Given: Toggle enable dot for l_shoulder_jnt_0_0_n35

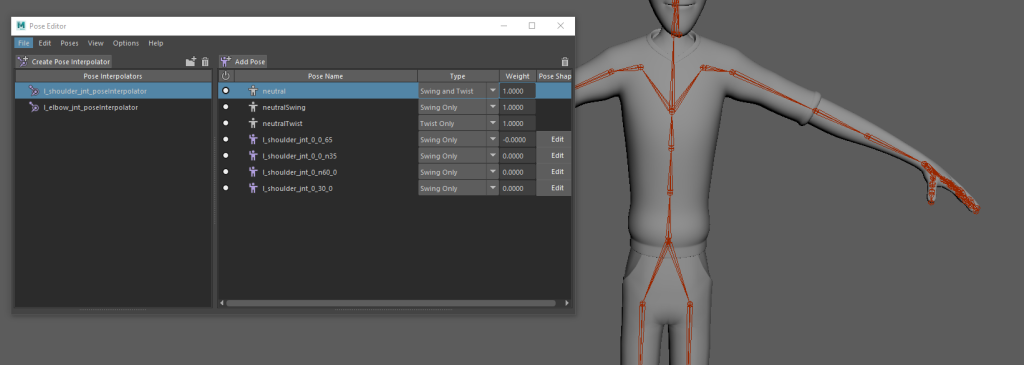Looking at the screenshot, I should pyautogui.click(x=226, y=155).
